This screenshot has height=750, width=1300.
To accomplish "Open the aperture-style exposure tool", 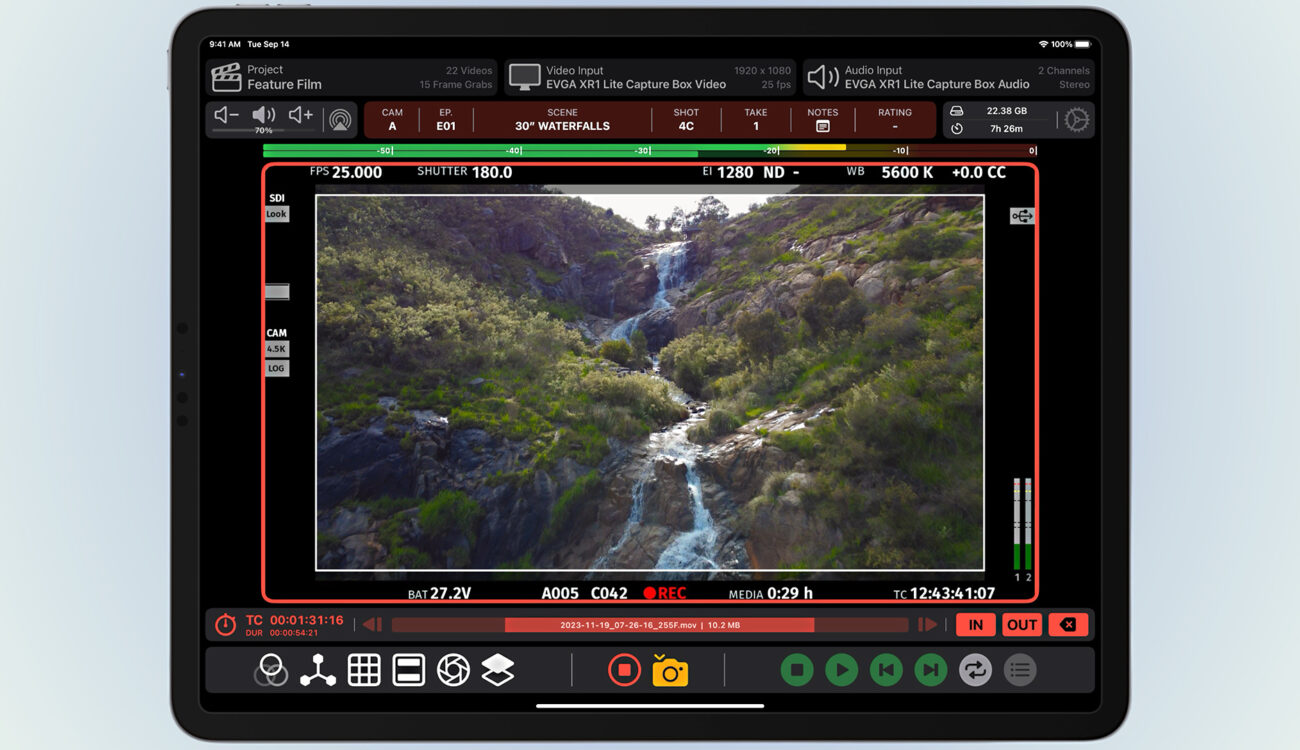I will point(453,670).
